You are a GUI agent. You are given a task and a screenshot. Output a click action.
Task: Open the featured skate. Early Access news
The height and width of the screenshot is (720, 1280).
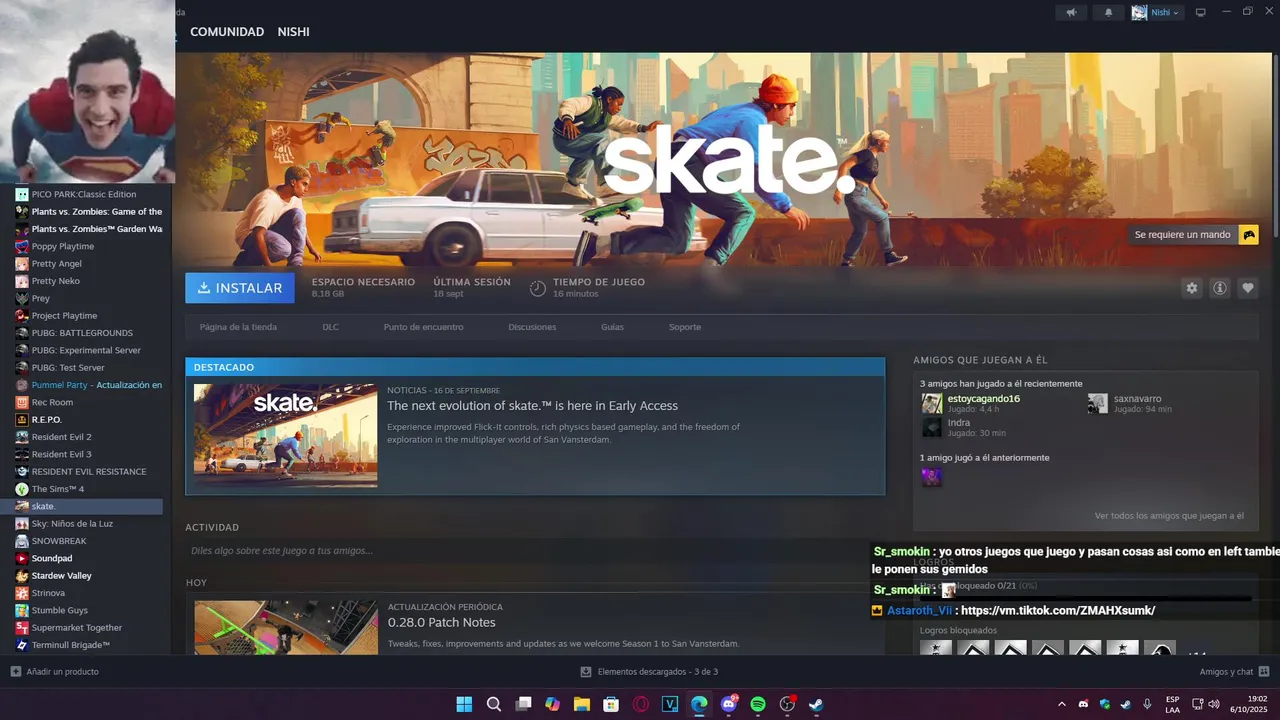click(x=532, y=406)
